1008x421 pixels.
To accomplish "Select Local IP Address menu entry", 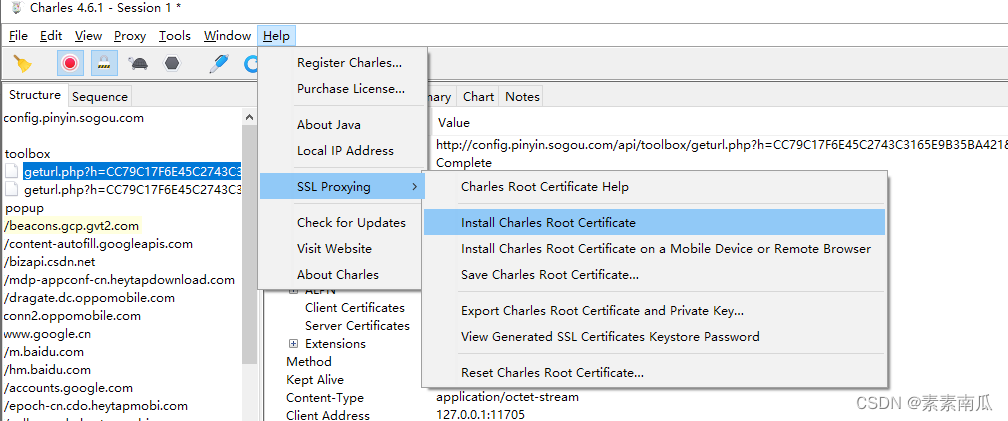I will pyautogui.click(x=345, y=150).
